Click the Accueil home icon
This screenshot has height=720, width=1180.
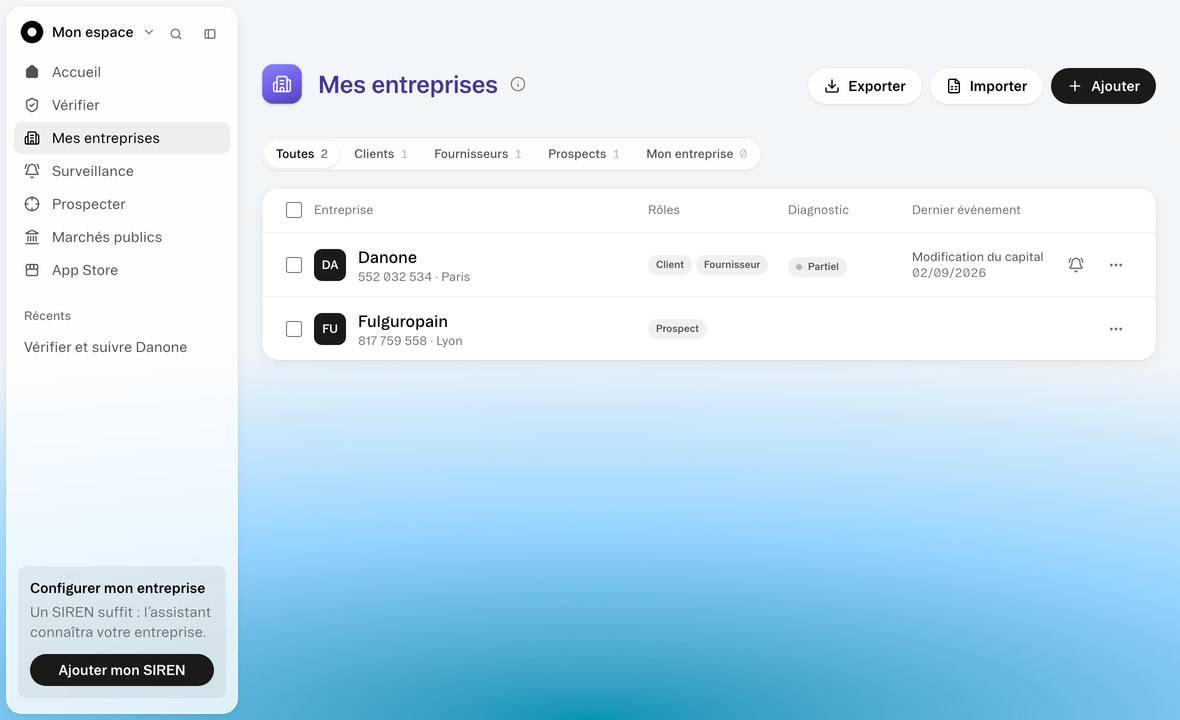tap(32, 71)
